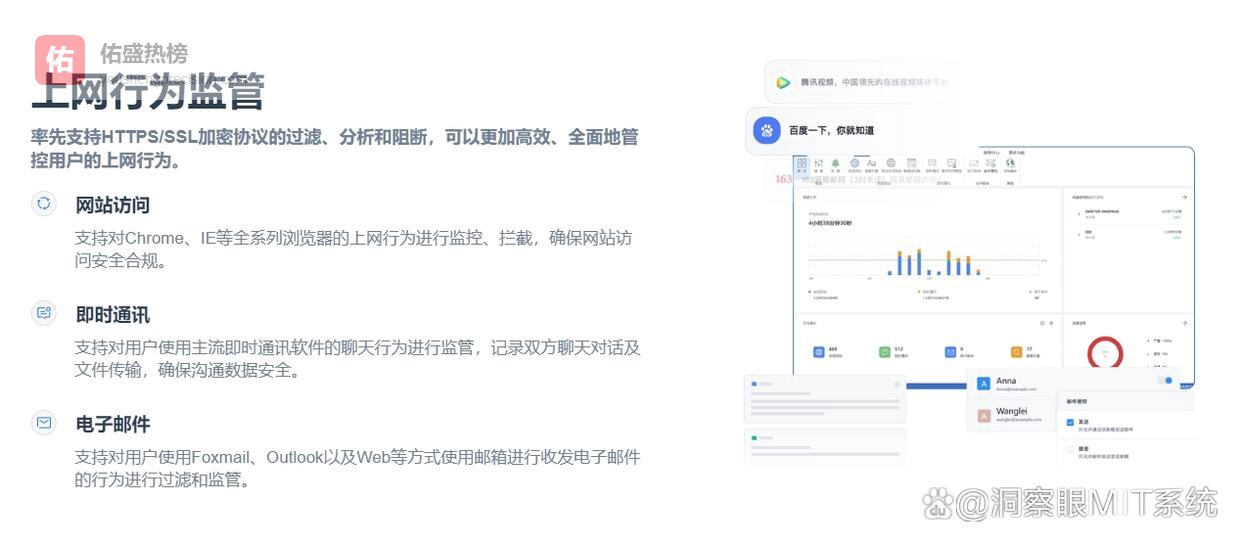
Task: Select the grid overview icon in dashboard toolbar
Action: point(802,163)
